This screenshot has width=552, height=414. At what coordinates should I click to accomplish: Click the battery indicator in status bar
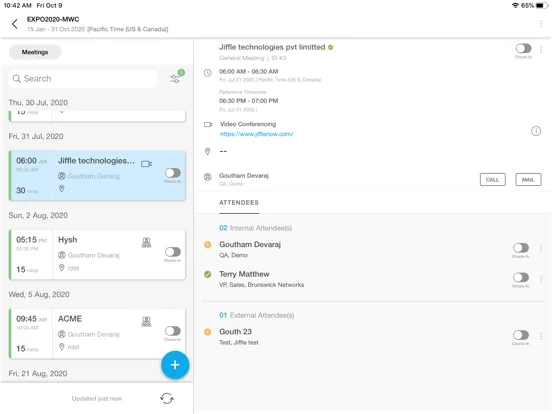coord(542,5)
